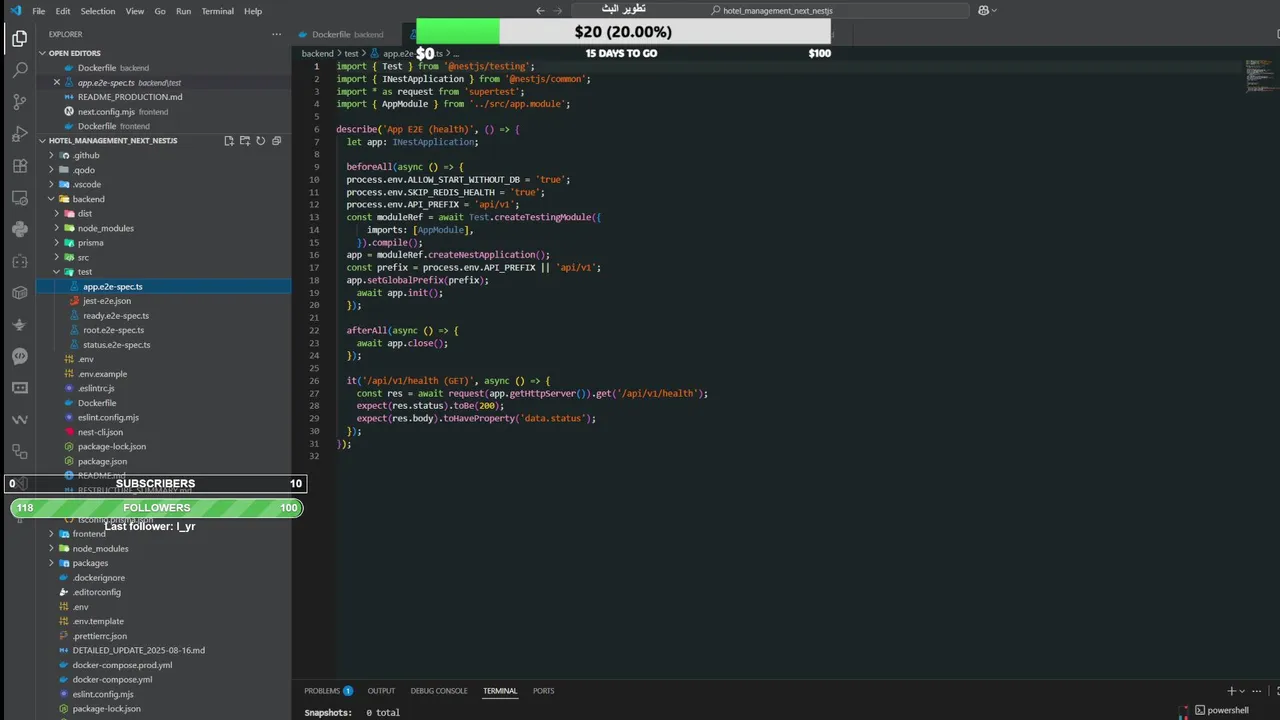Open docker-compose.prod.yml in explorer

click(122, 665)
